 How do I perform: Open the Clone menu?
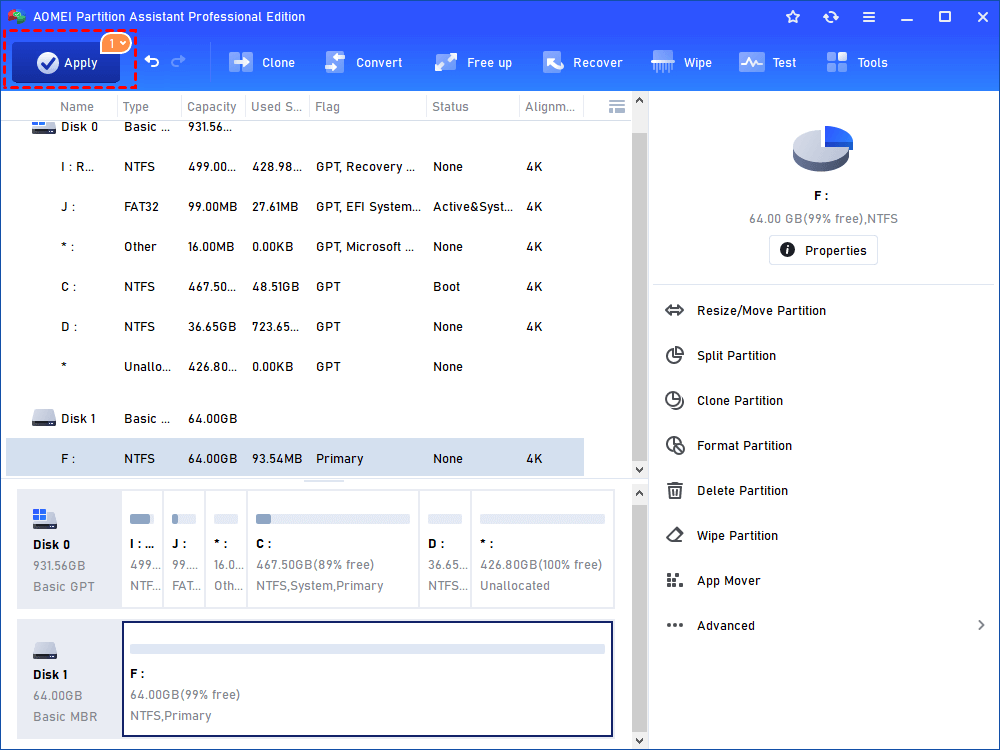pyautogui.click(x=261, y=62)
